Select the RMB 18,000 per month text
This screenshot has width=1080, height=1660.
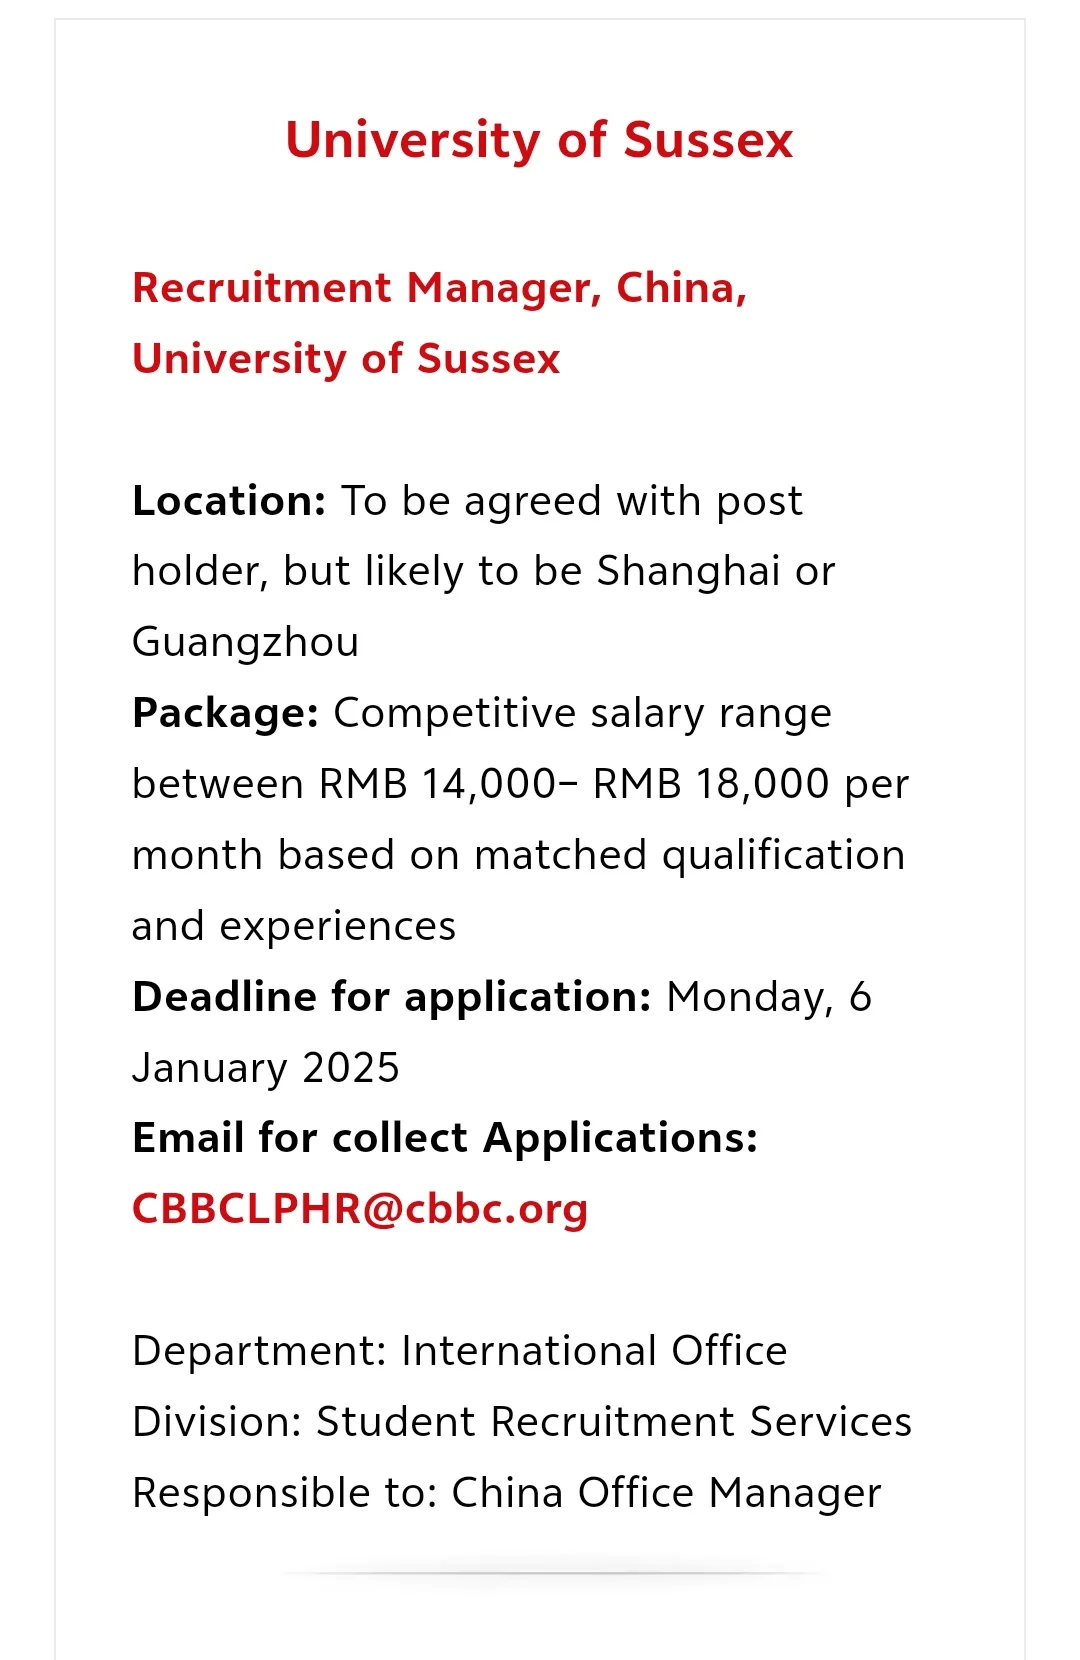(751, 784)
